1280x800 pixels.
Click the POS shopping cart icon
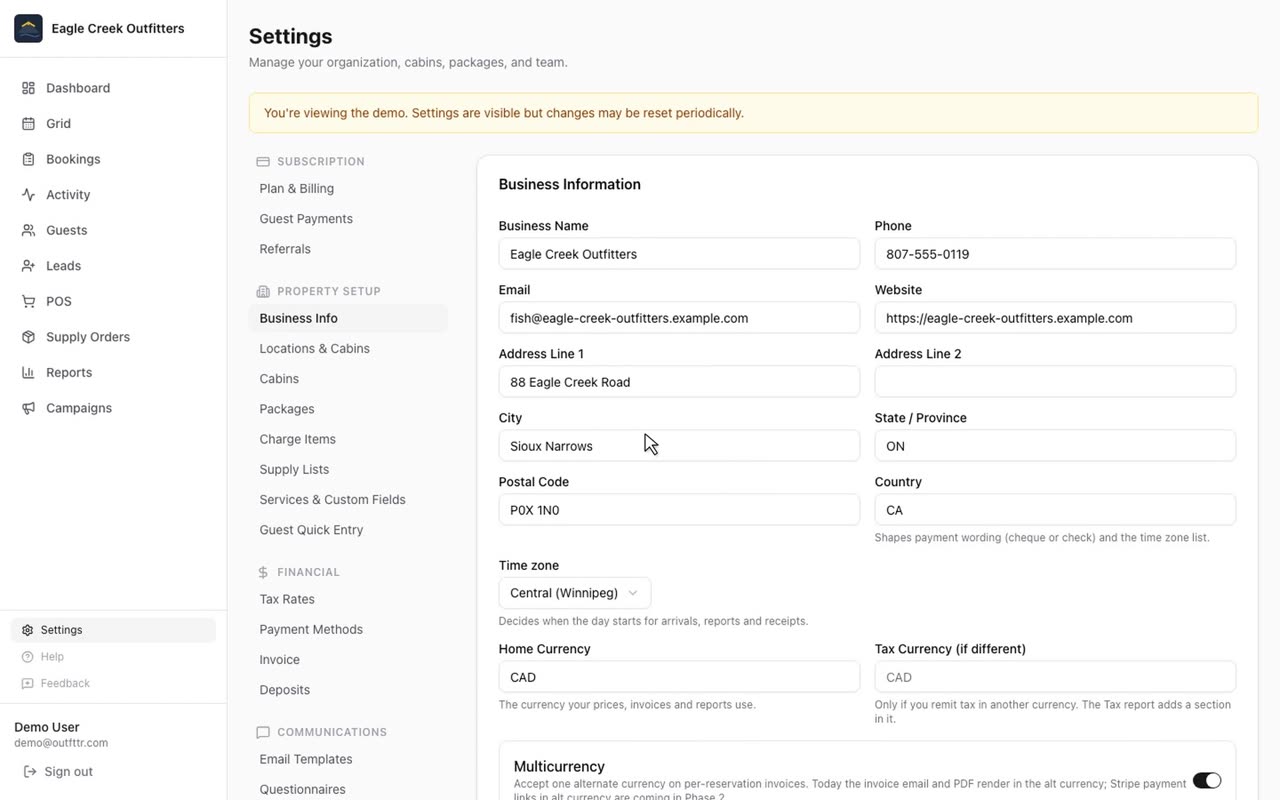pyautogui.click(x=28, y=301)
